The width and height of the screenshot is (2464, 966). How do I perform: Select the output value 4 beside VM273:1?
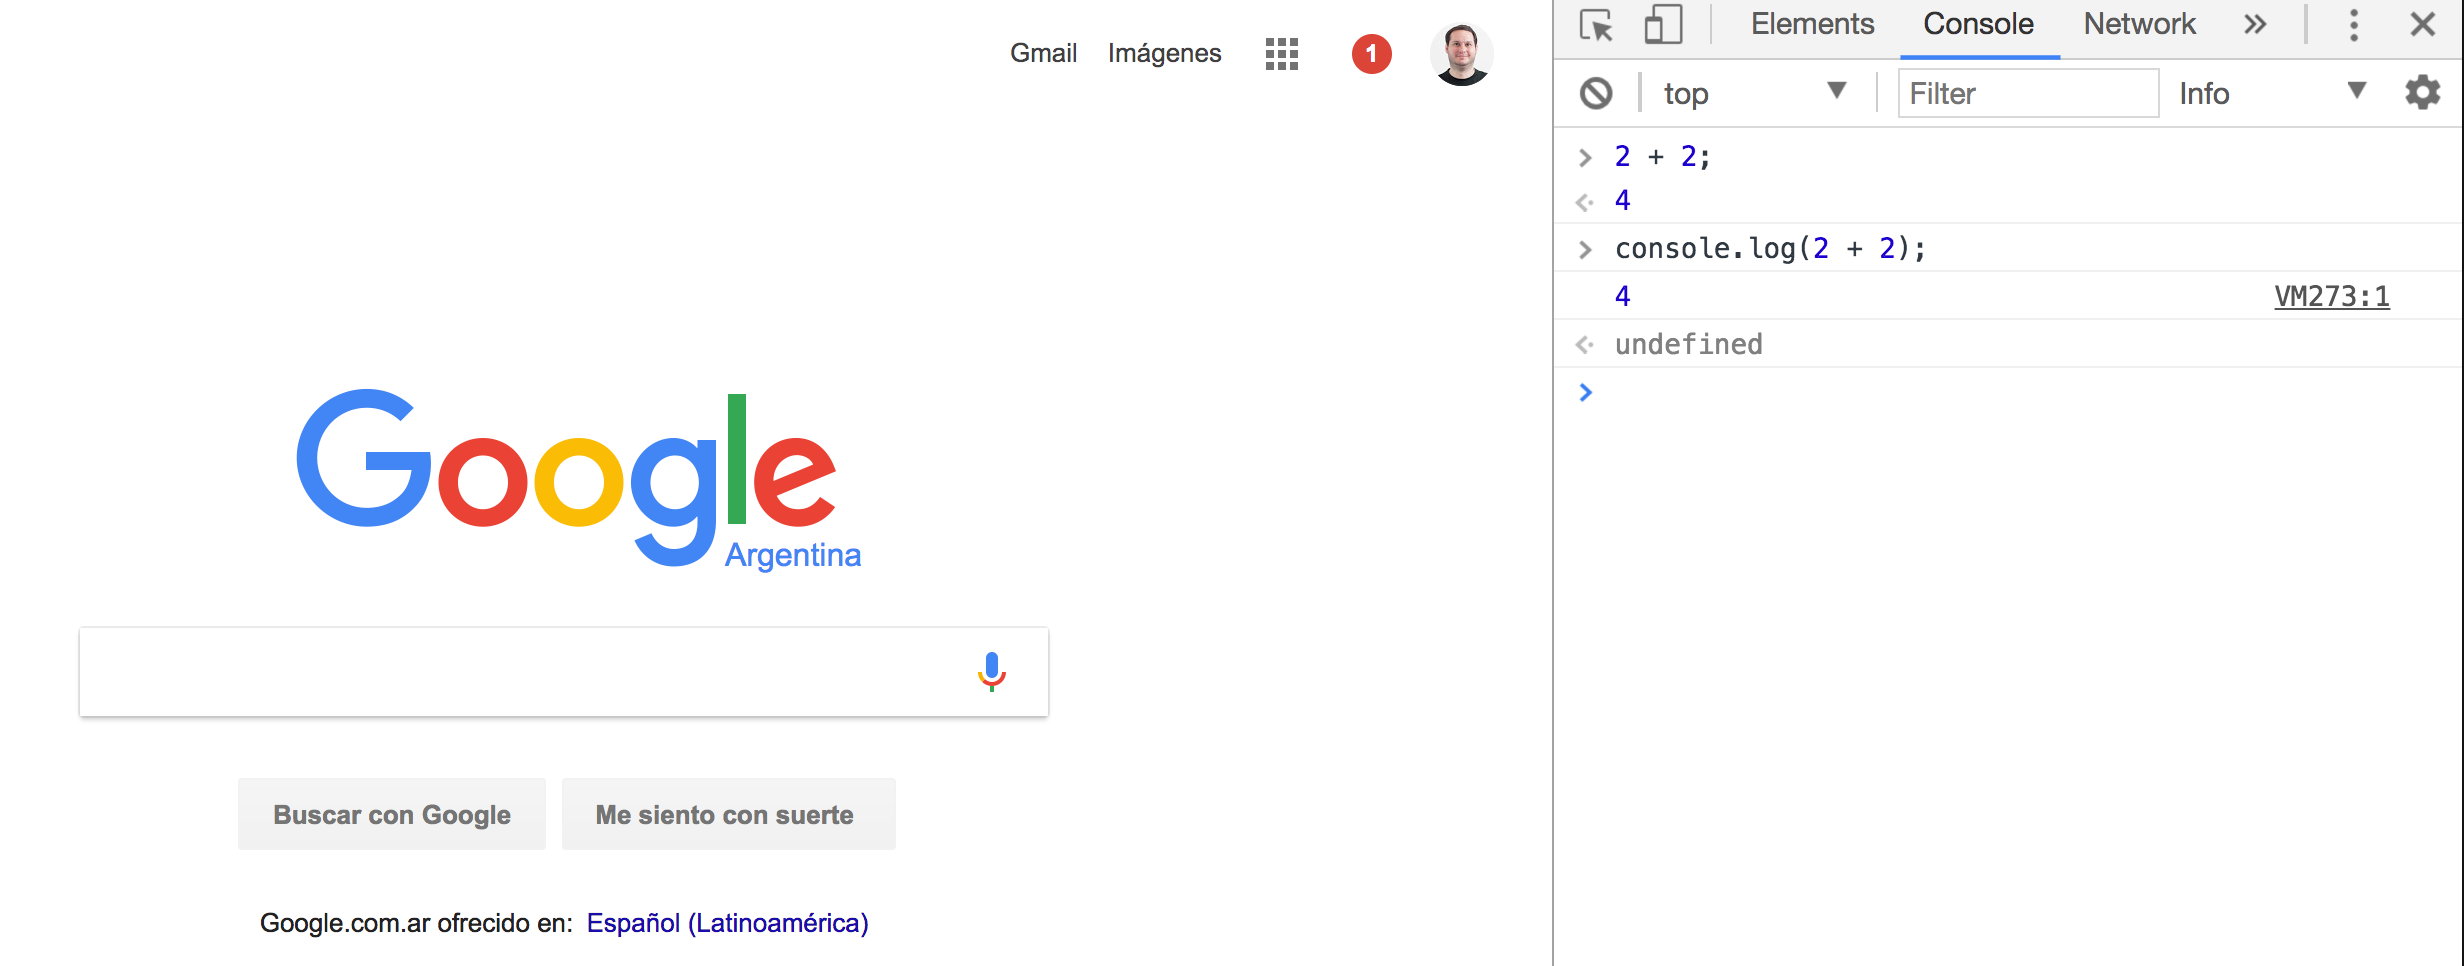[x=1622, y=296]
